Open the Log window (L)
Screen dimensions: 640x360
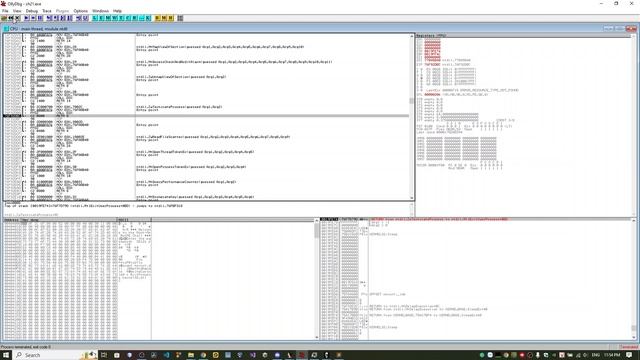(95, 18)
